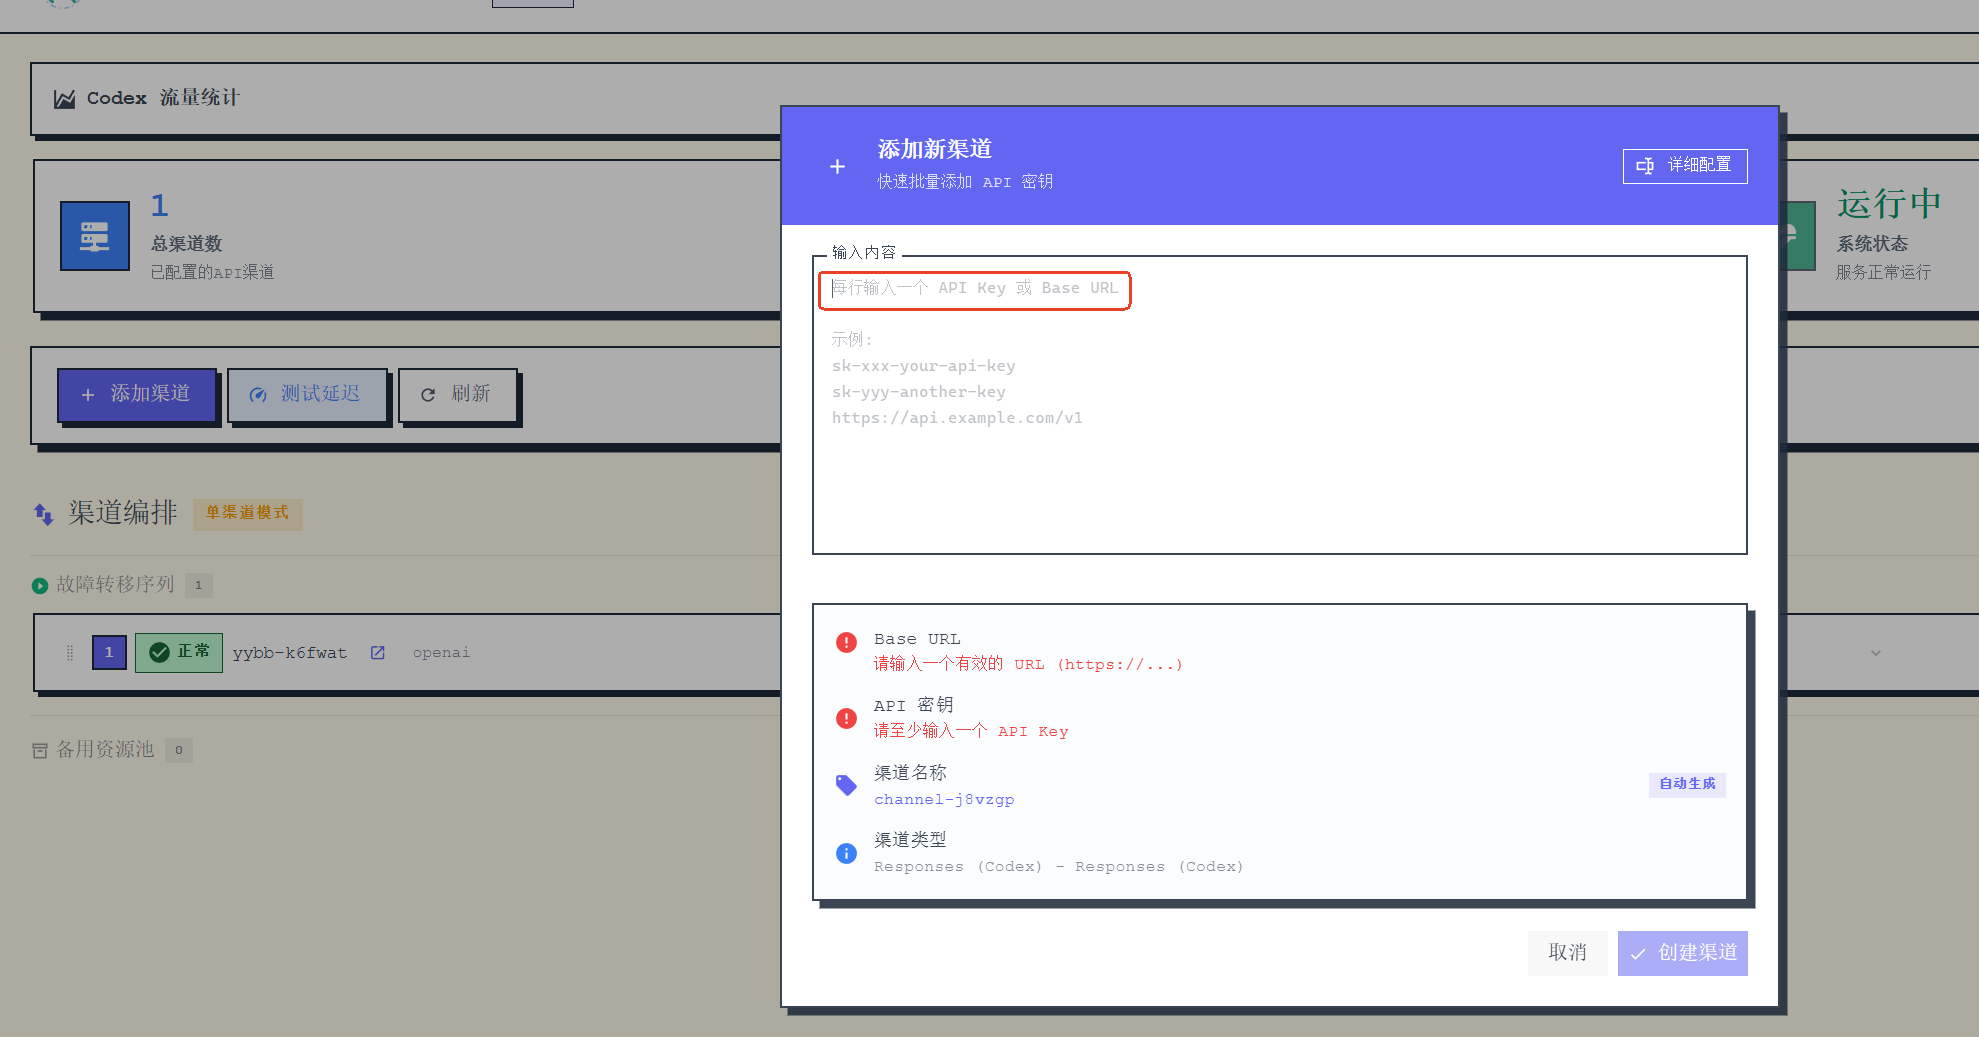Screen dimensions: 1979x1037
Task: Click the 单渠道模式 badge
Action: point(247,513)
